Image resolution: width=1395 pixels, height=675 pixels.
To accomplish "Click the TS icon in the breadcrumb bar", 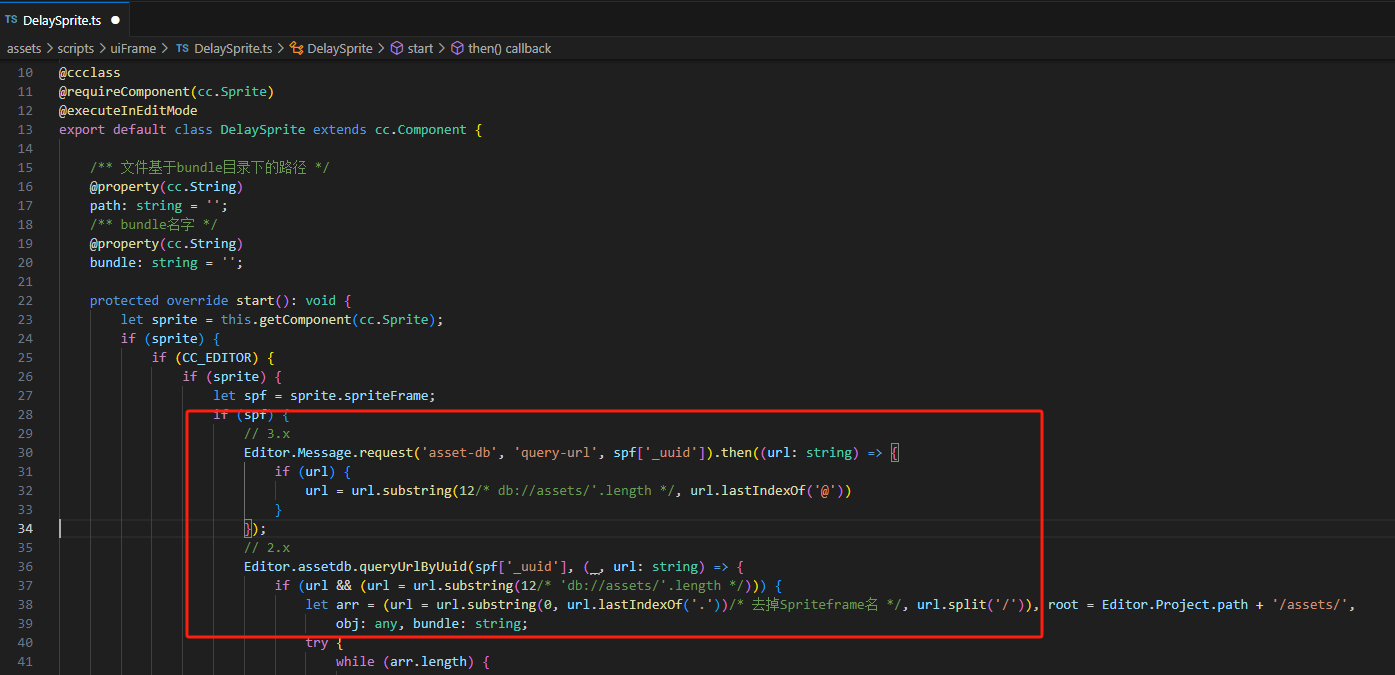I will point(182,48).
